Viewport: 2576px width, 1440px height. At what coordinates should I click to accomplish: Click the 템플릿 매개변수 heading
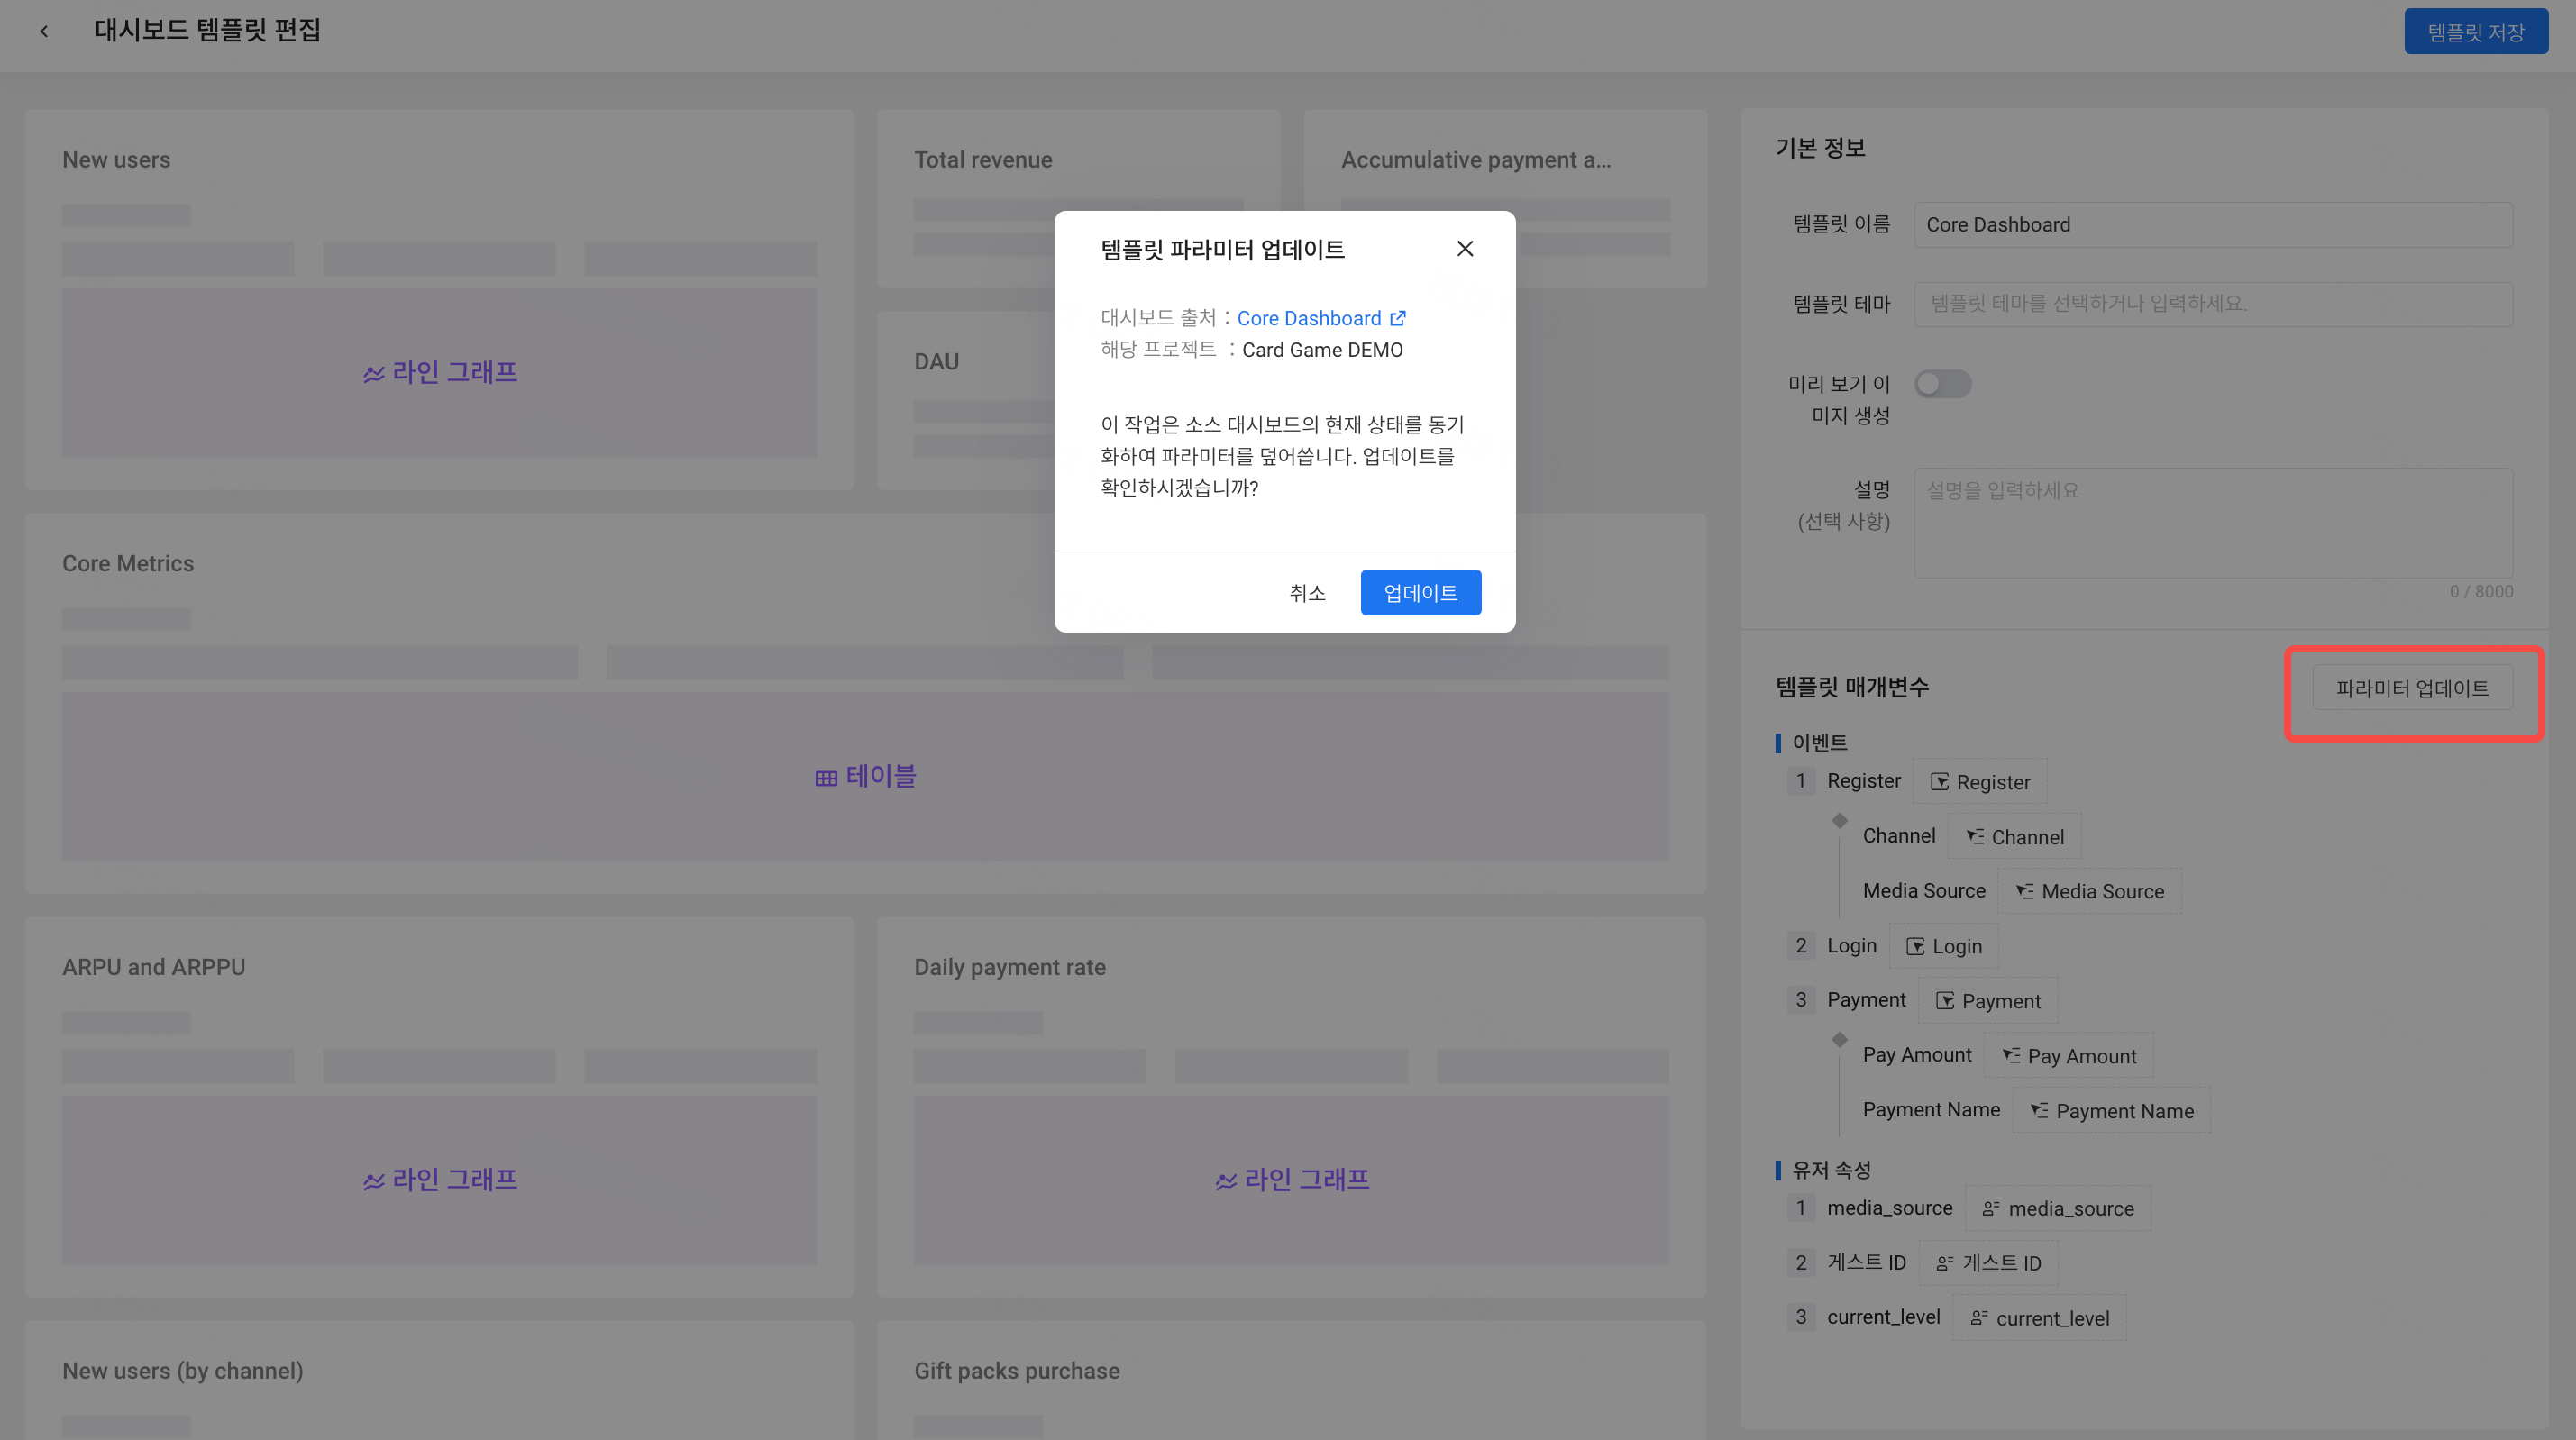point(1852,687)
